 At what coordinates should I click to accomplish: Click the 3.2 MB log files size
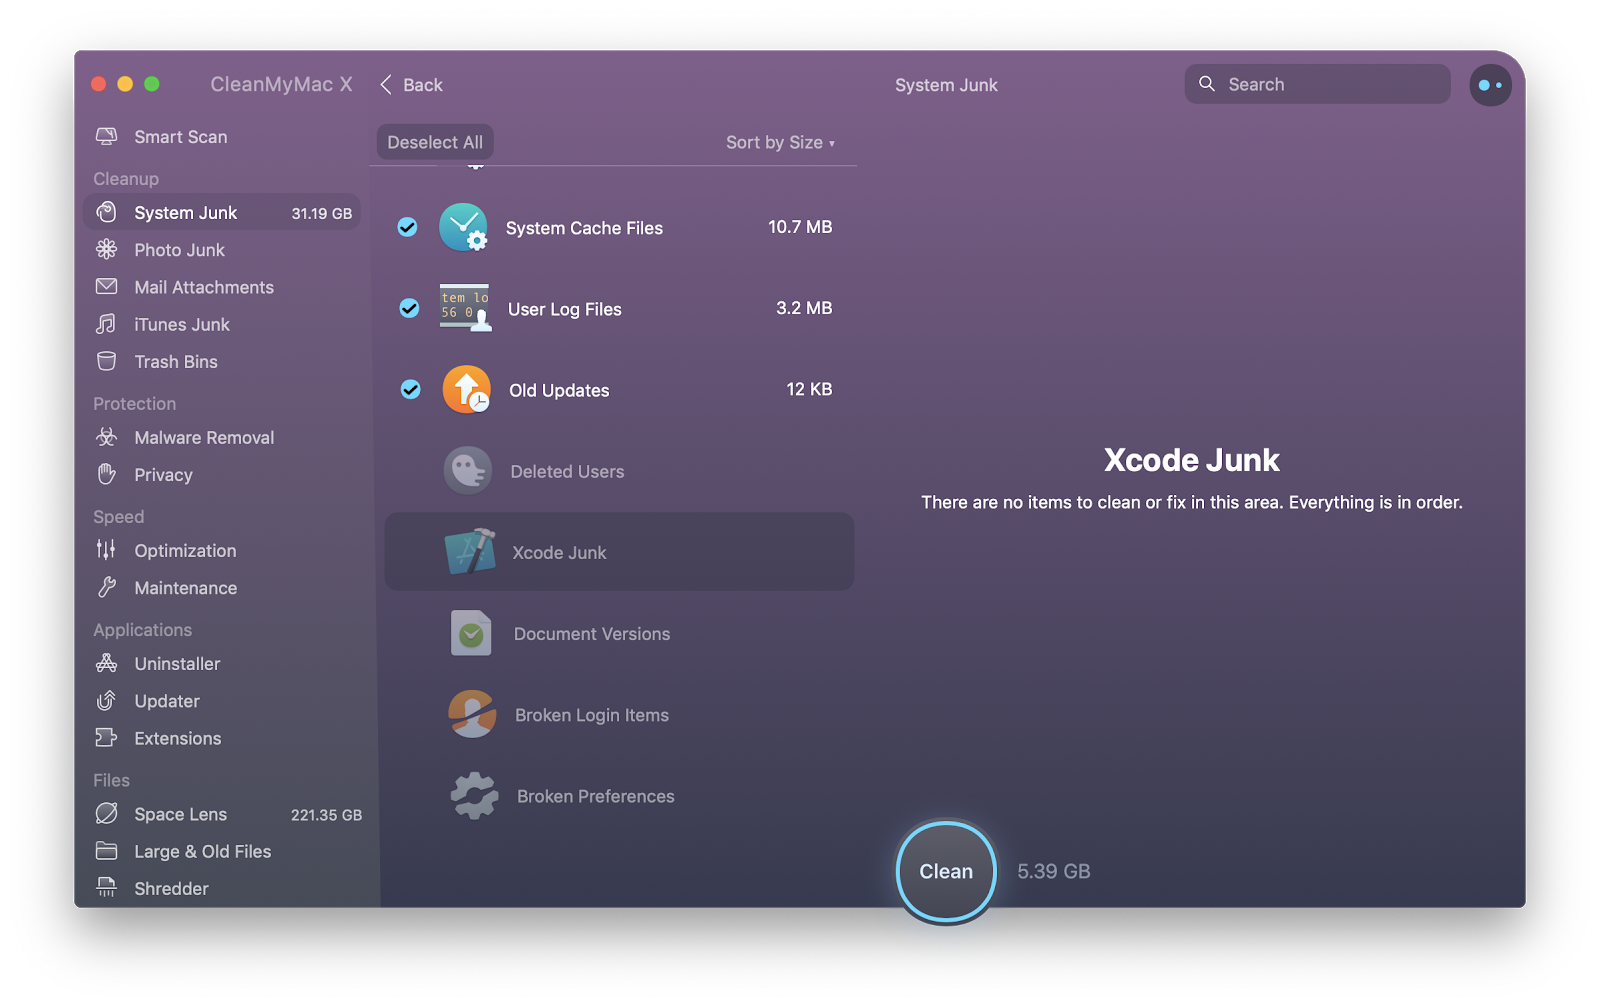tap(804, 308)
